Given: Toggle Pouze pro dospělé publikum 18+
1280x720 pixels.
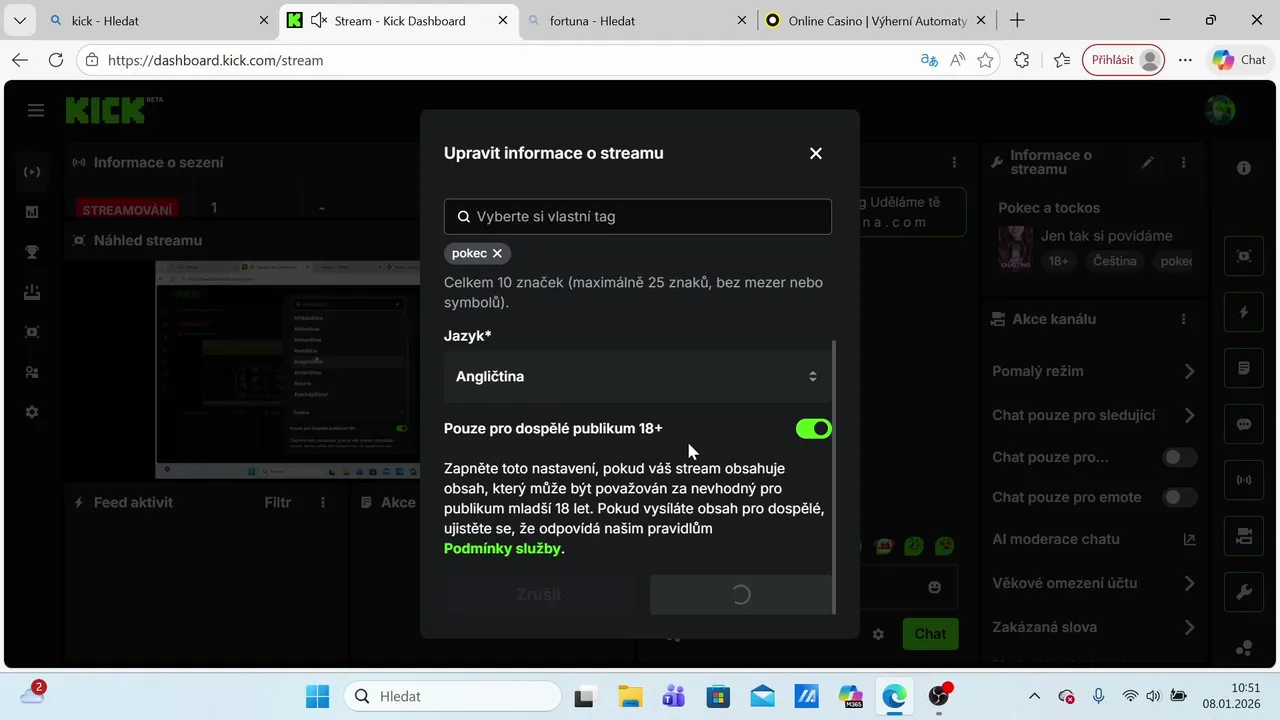Looking at the screenshot, I should 814,428.
